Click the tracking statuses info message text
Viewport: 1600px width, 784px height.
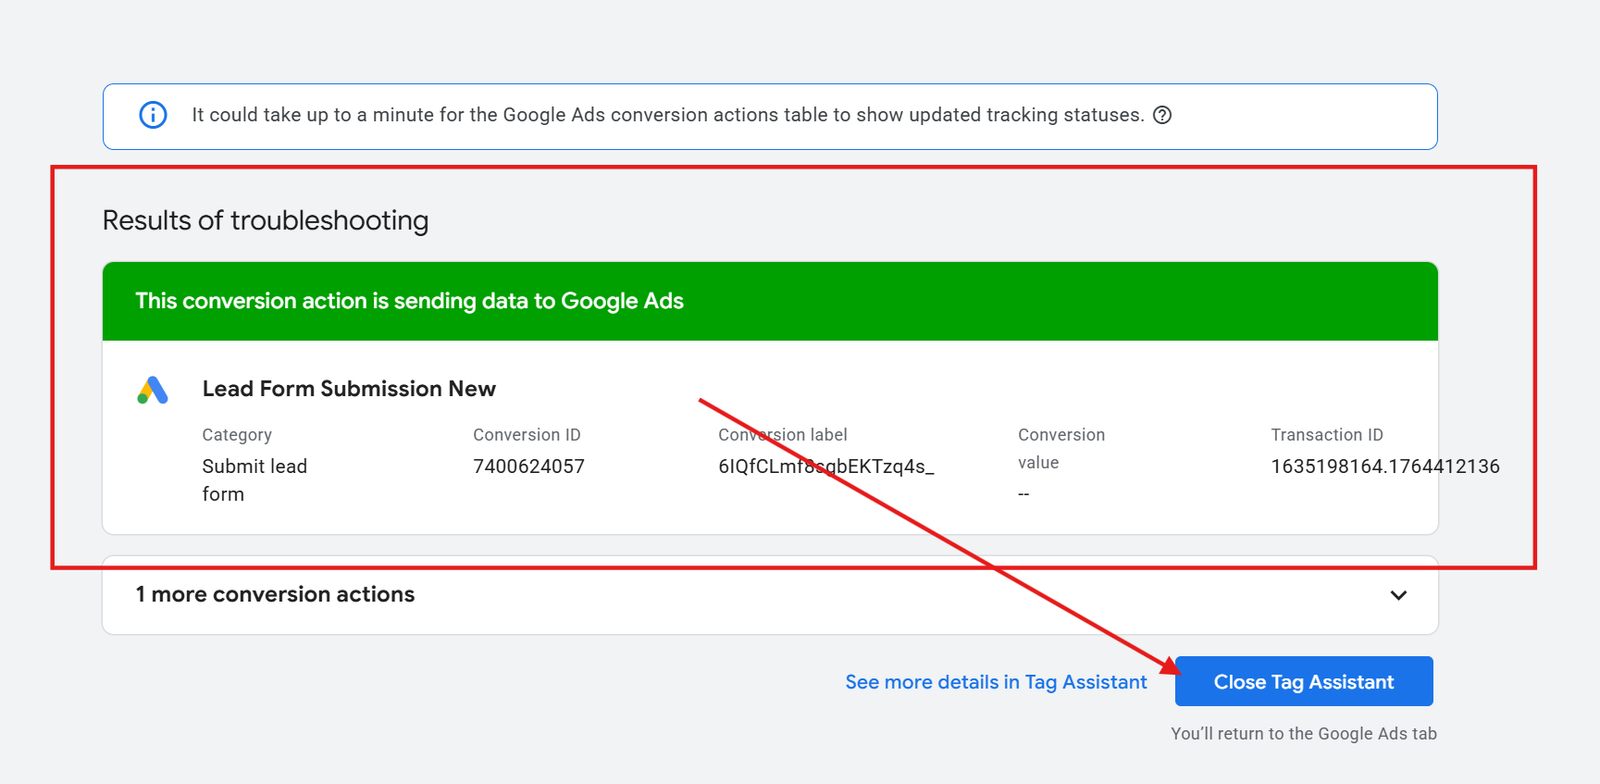pyautogui.click(x=668, y=115)
